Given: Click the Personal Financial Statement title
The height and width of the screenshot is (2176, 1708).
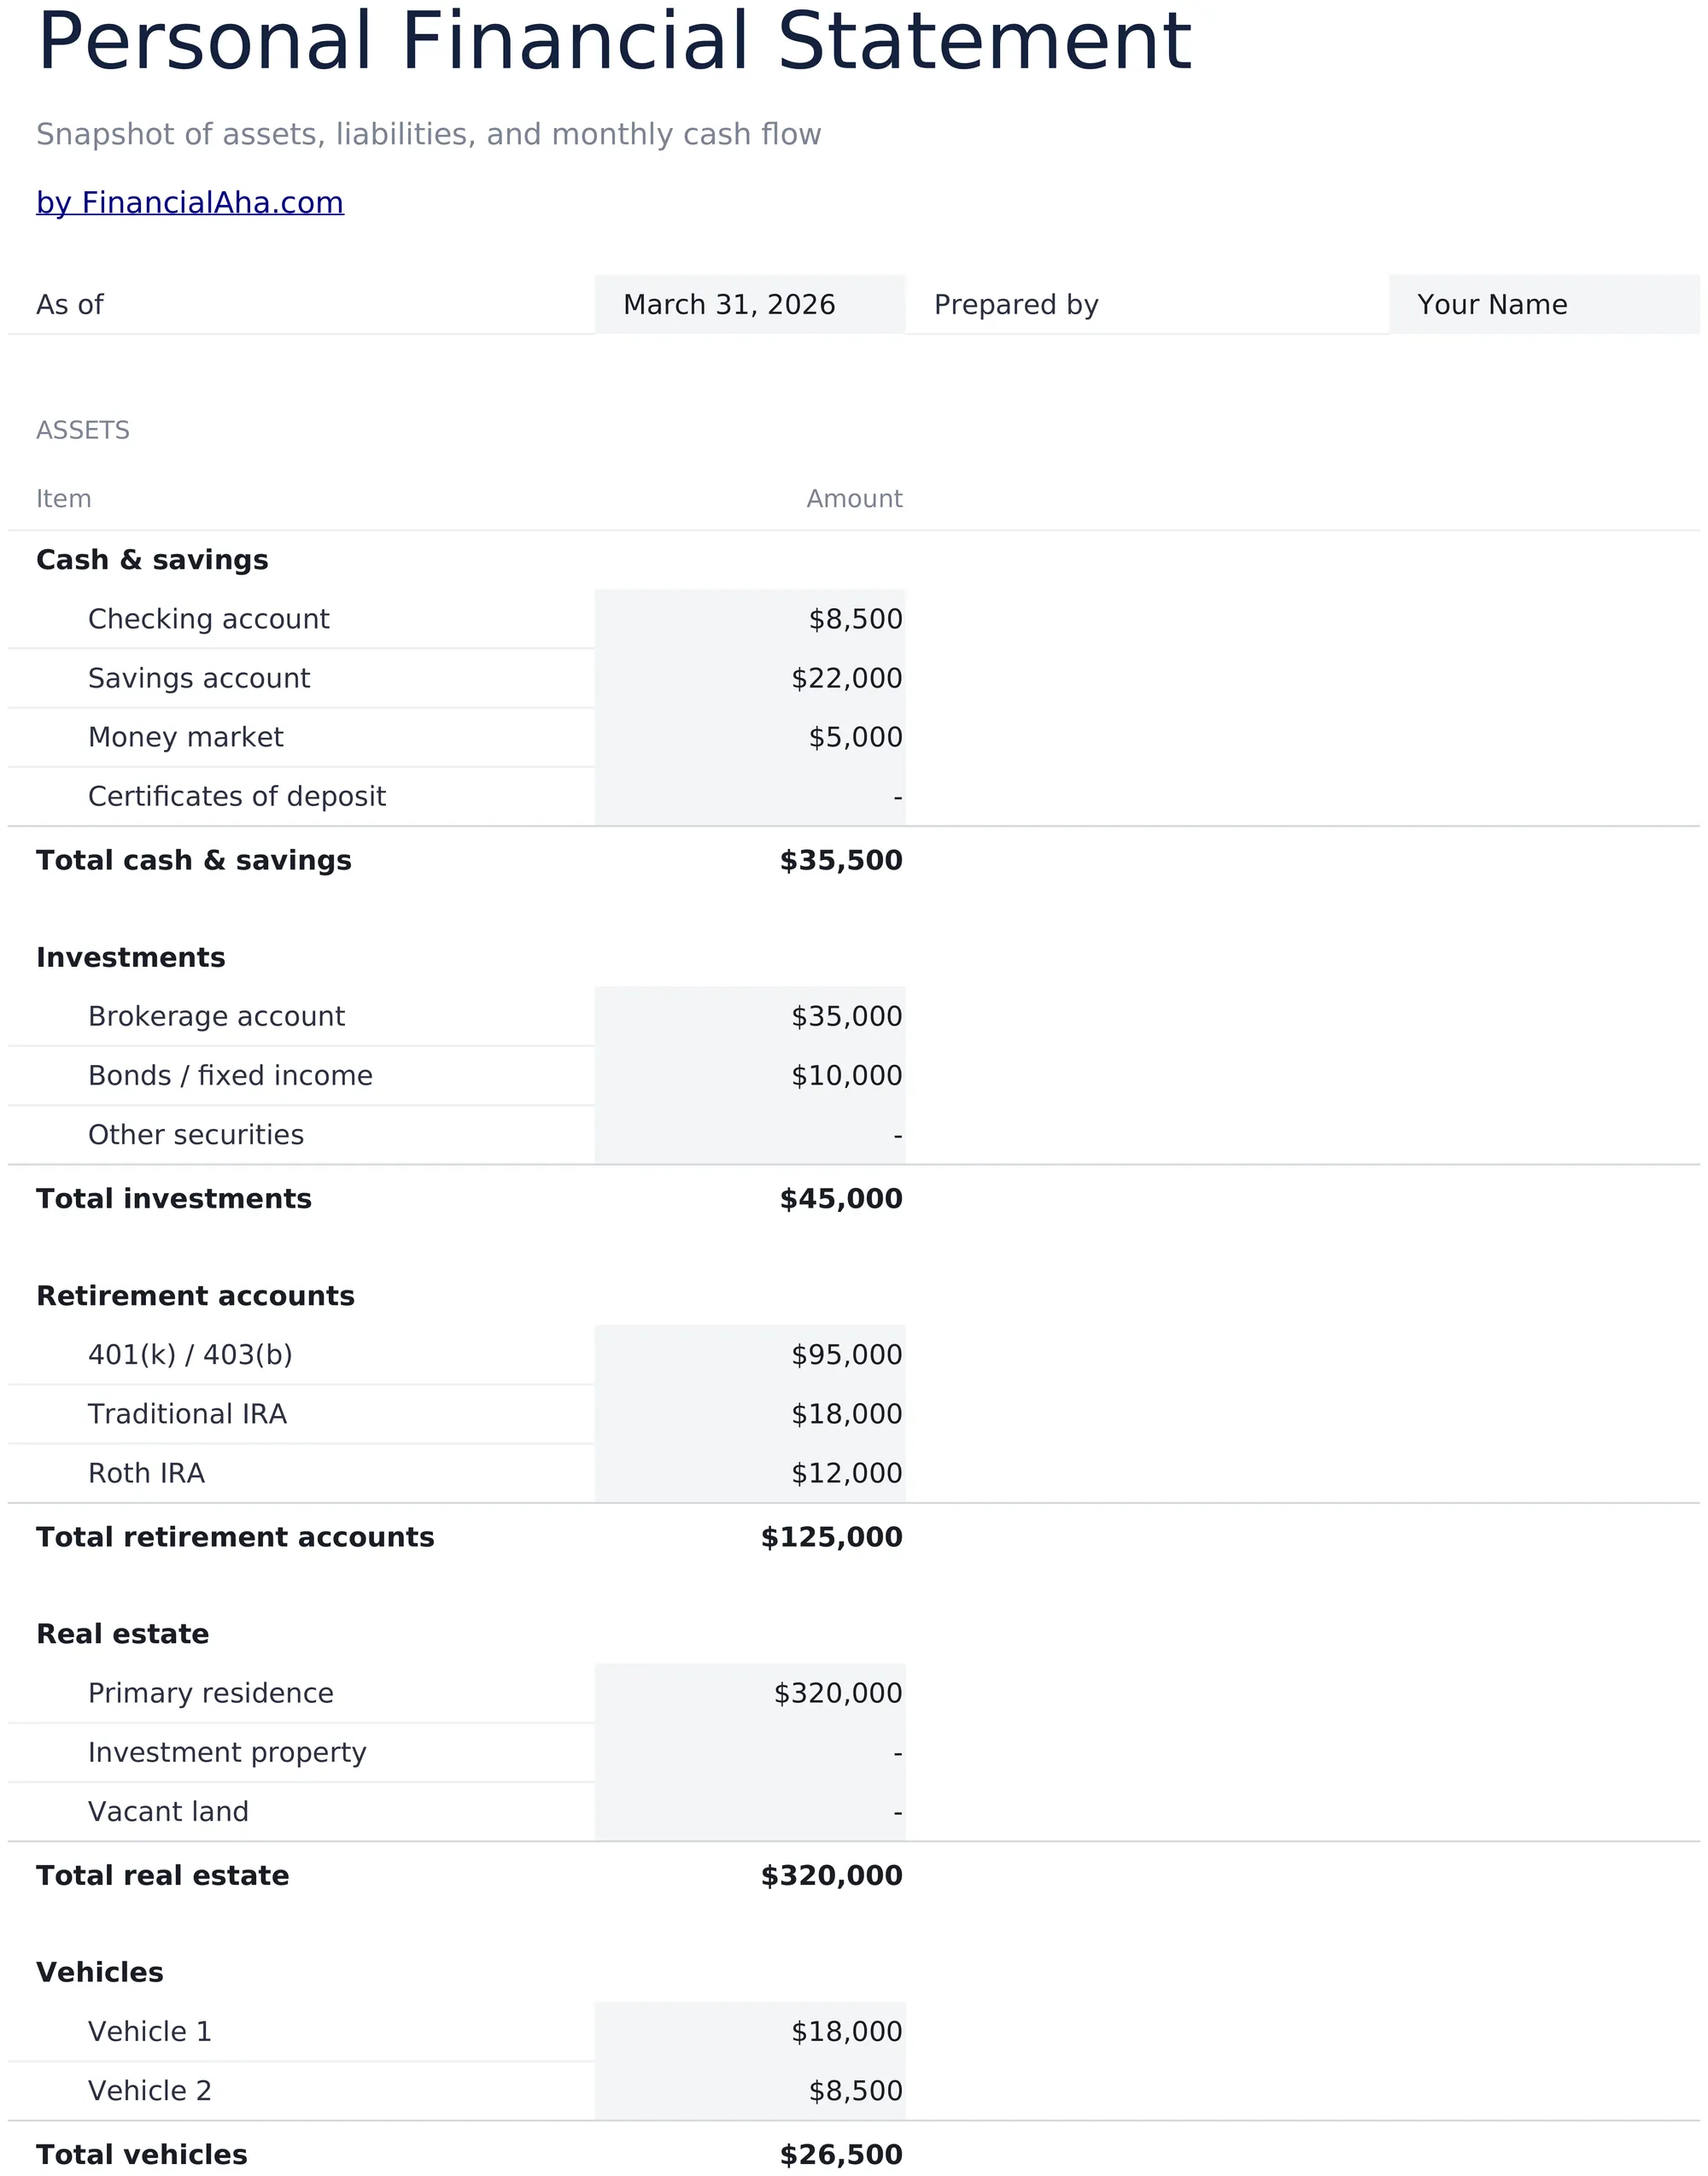Looking at the screenshot, I should coord(614,42).
